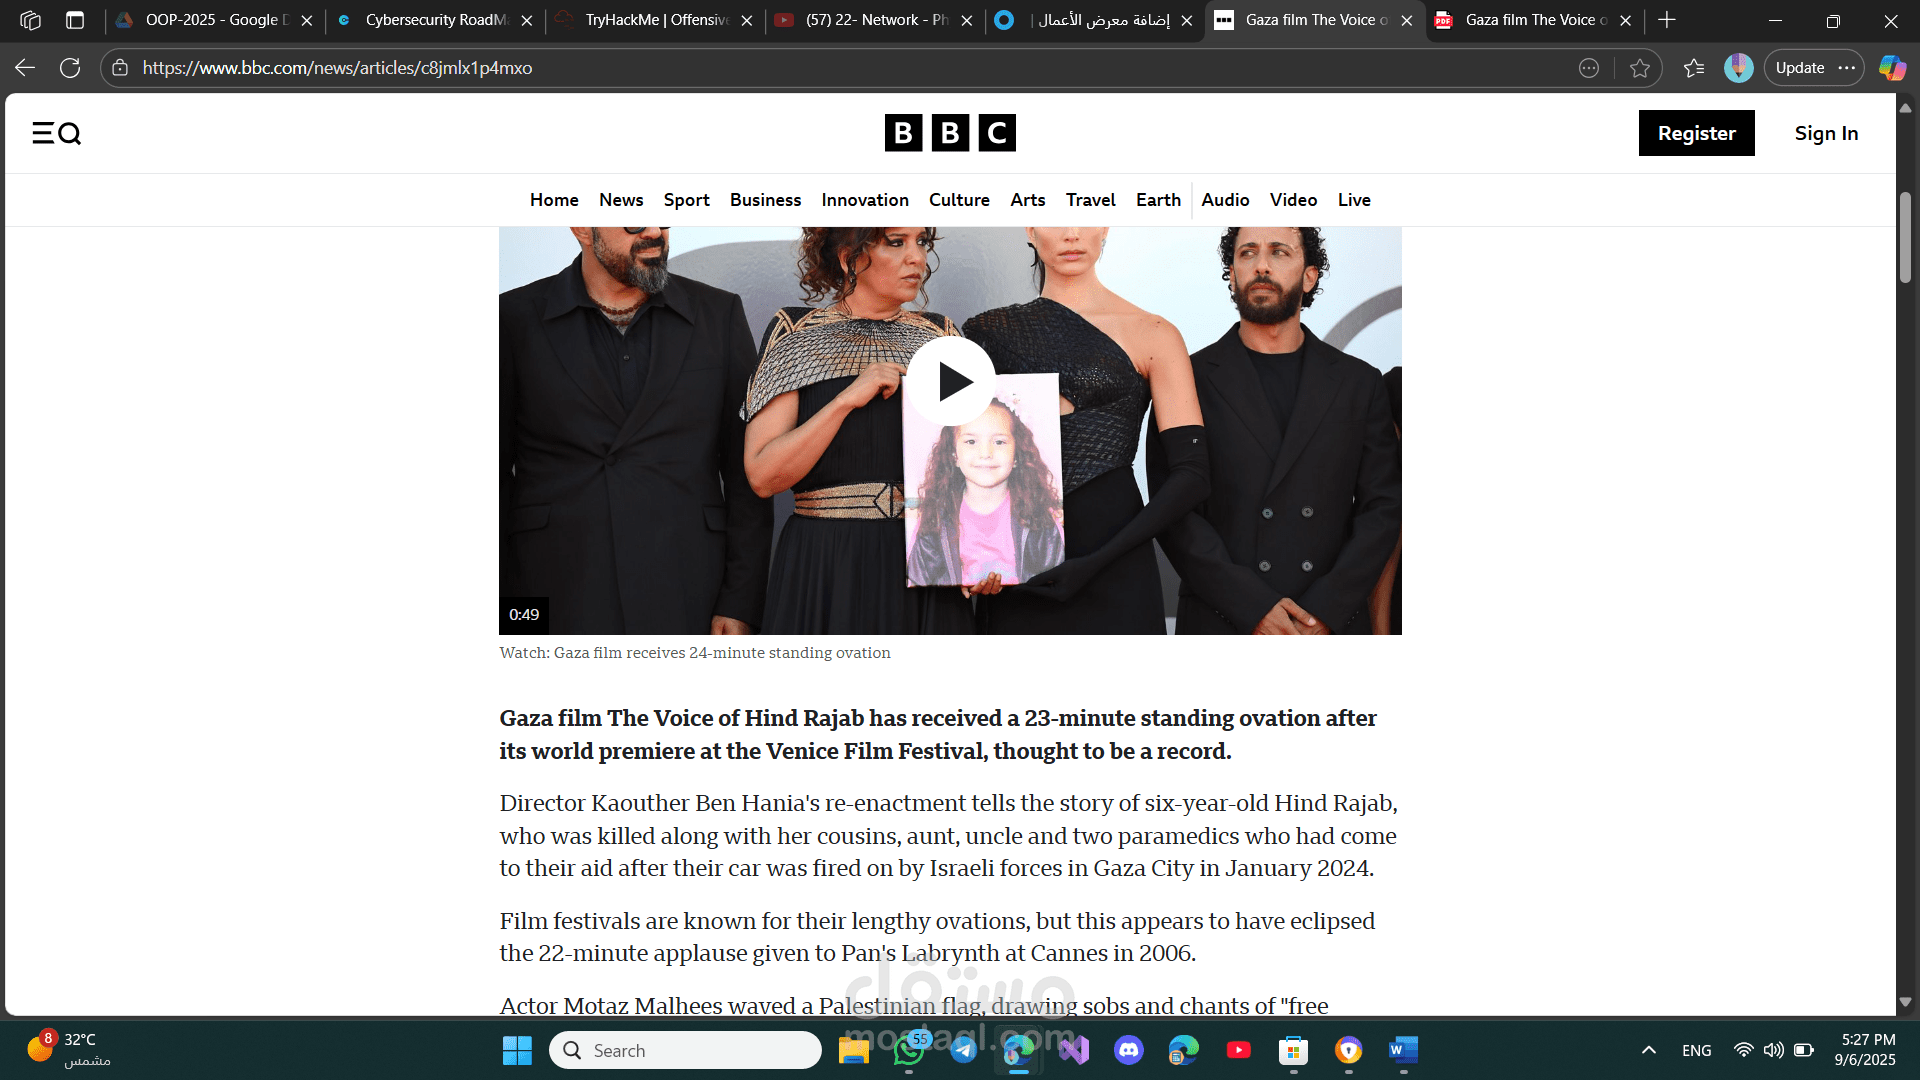Open the weather widget showing 32°C
The width and height of the screenshot is (1920, 1080).
pyautogui.click(x=70, y=1050)
